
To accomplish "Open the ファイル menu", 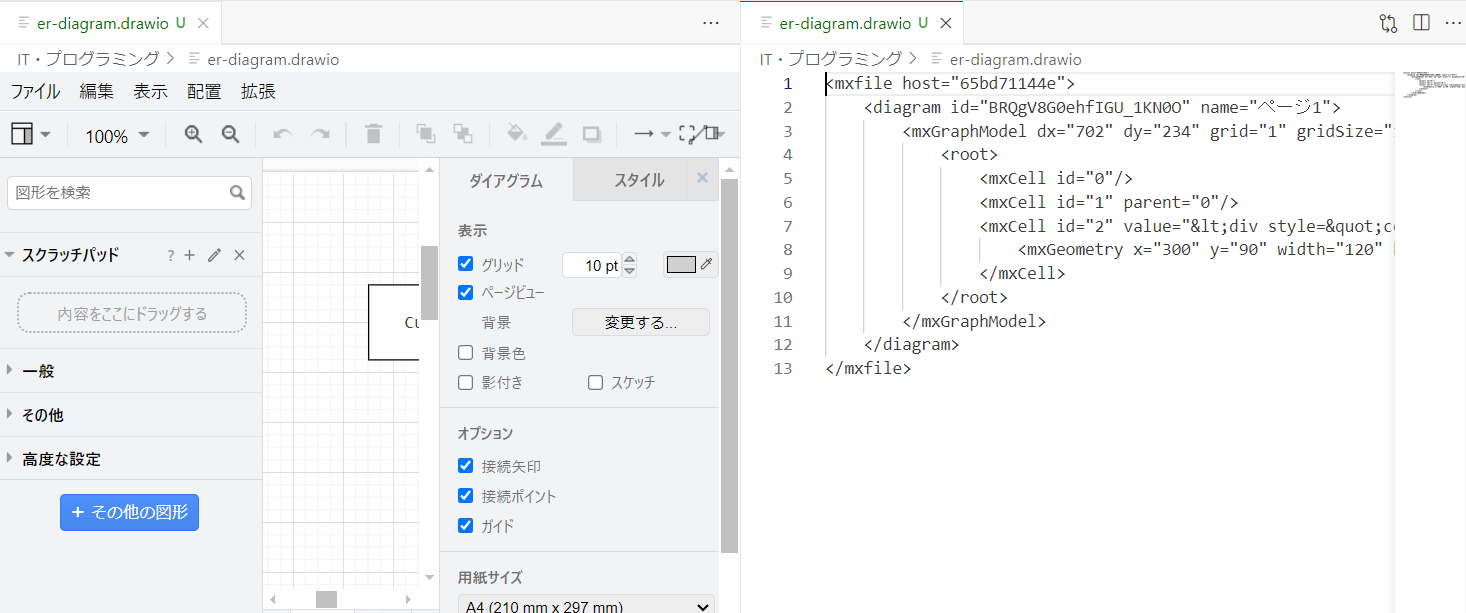I will tap(35, 91).
